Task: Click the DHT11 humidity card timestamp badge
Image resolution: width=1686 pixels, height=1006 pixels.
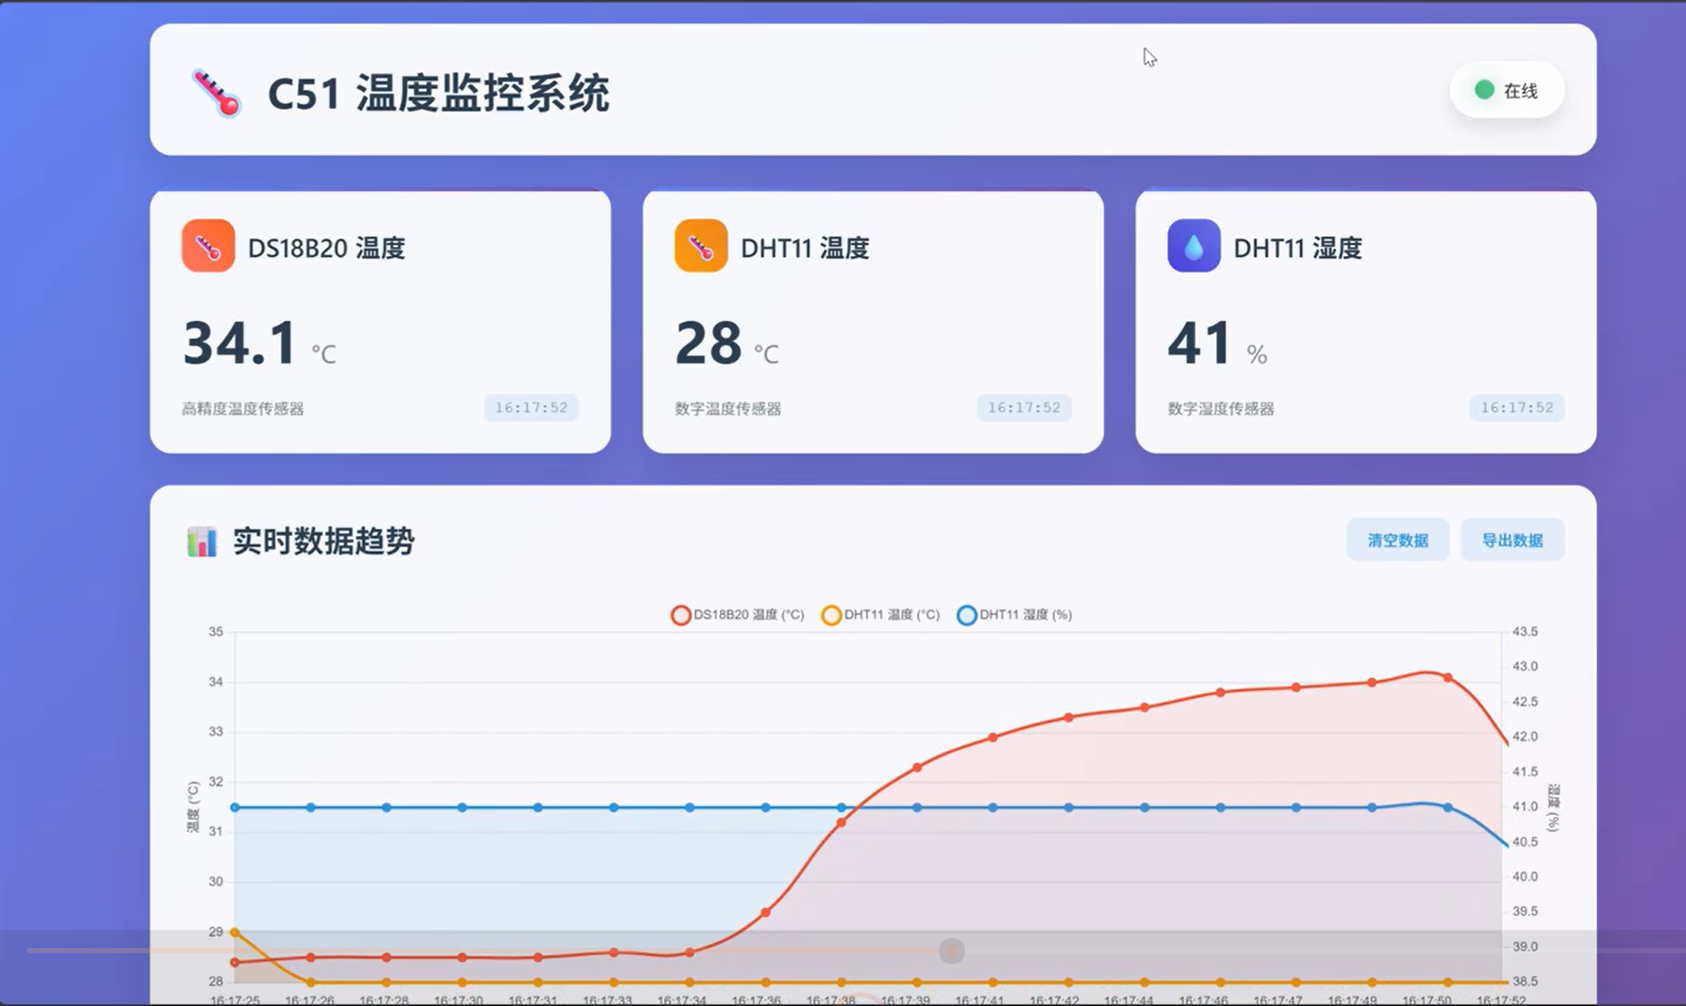Action: point(1516,408)
